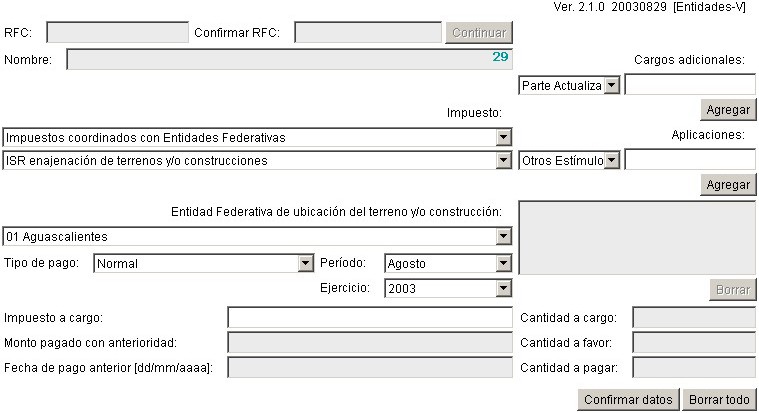Click the Continuar button
The image size is (759, 413).
tap(479, 33)
